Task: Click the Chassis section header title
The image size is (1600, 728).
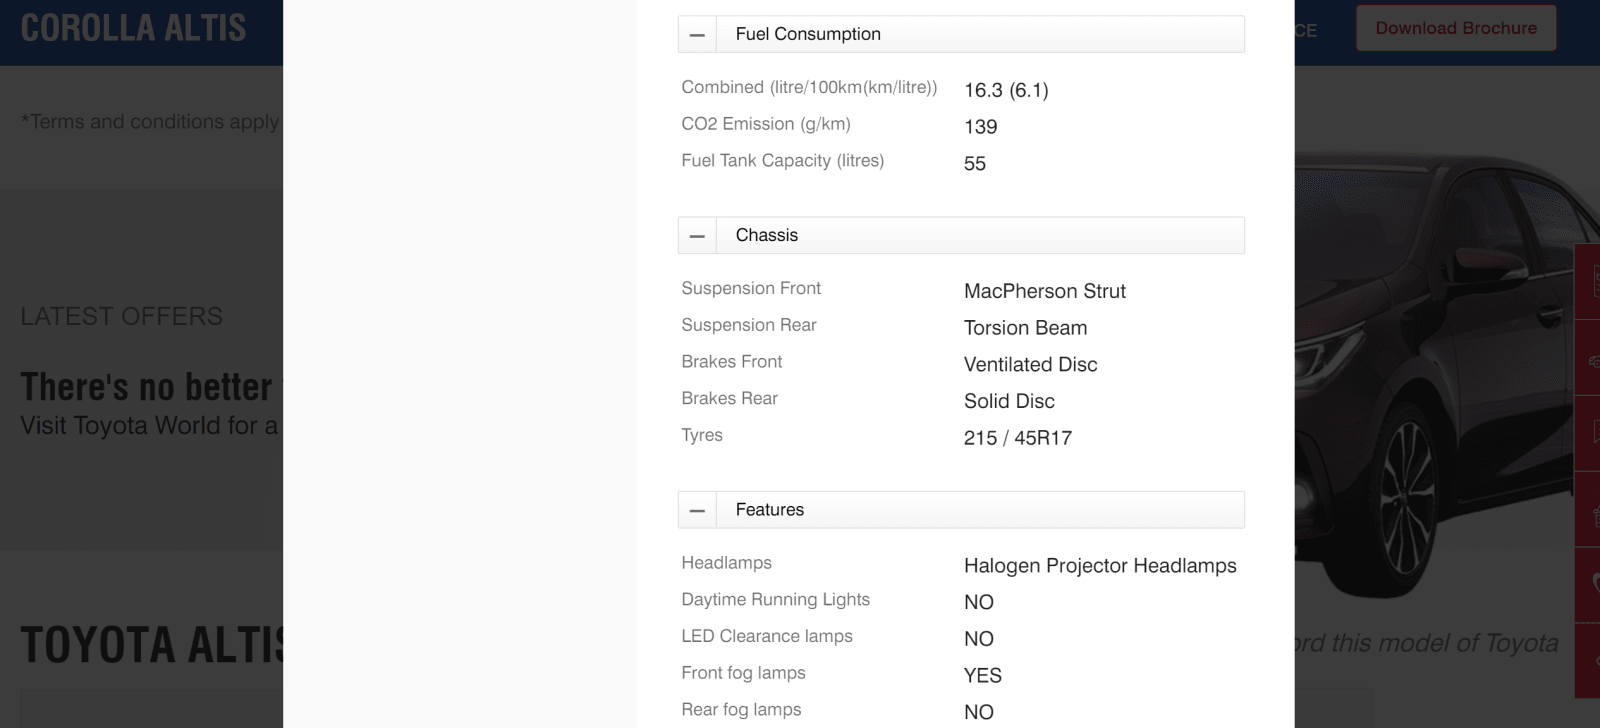Action: point(767,235)
